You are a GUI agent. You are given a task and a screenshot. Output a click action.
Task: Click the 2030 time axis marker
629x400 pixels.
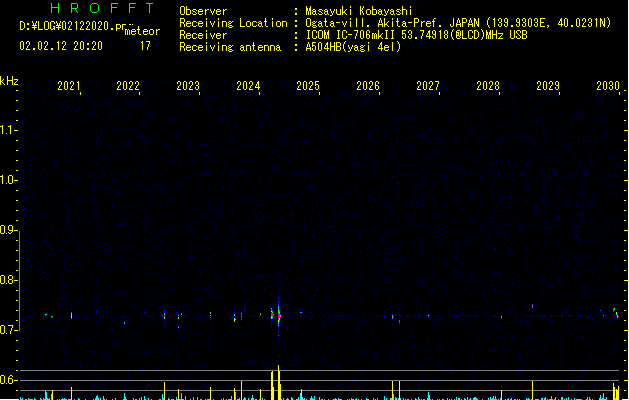point(608,85)
